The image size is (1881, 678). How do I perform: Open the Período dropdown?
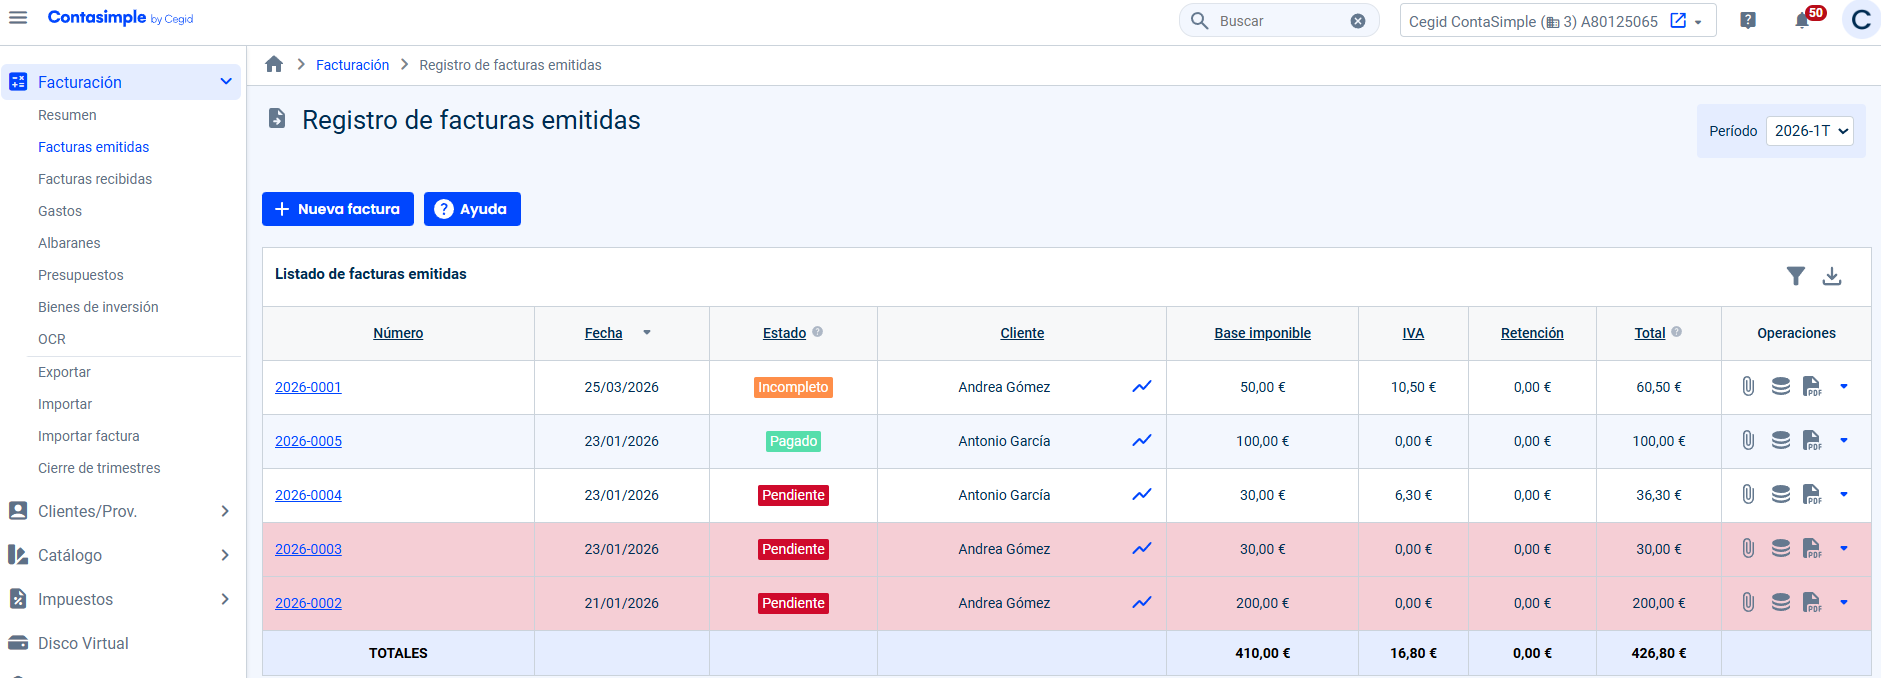pos(1809,131)
